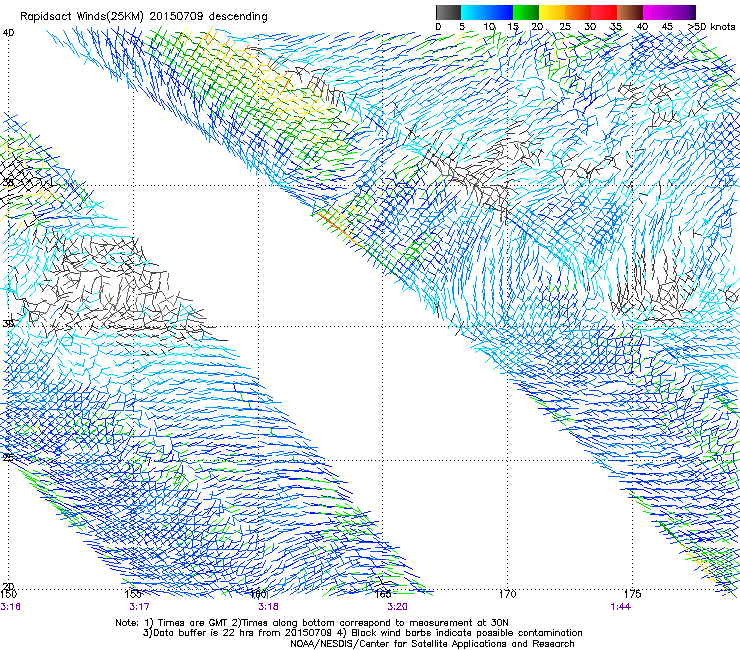This screenshot has width=740, height=650.
Task: Click the green 15-20 knots legend swatch
Action: pyautogui.click(x=526, y=12)
